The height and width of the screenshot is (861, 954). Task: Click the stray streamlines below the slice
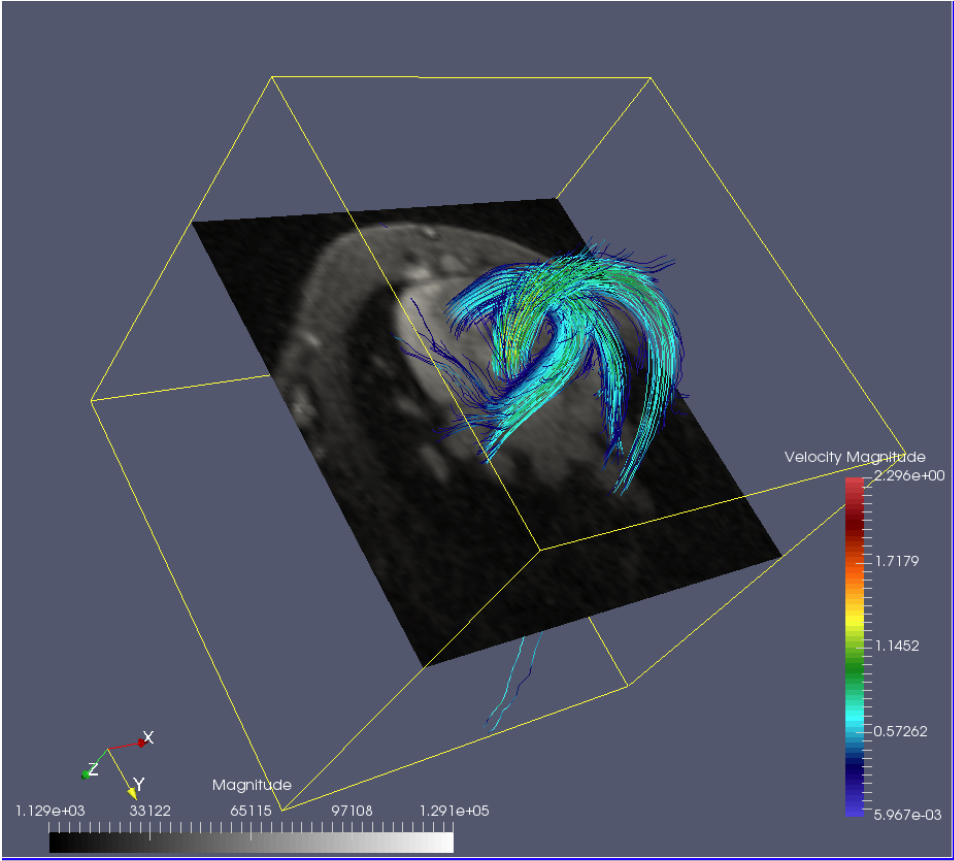pyautogui.click(x=515, y=680)
